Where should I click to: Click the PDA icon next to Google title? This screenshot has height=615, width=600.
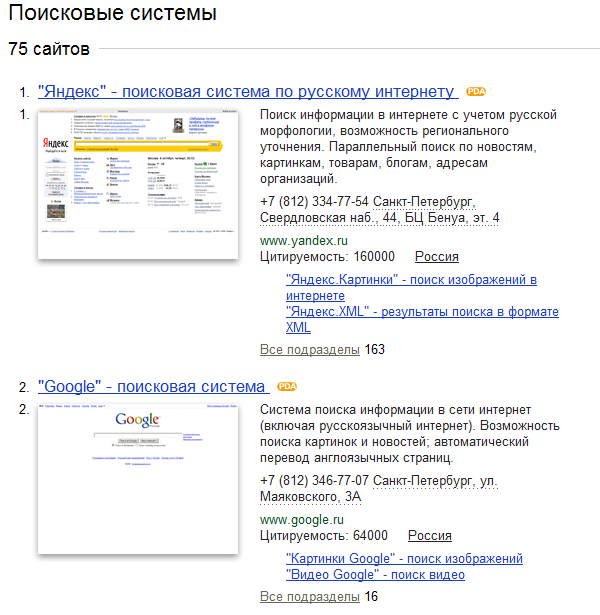click(287, 386)
